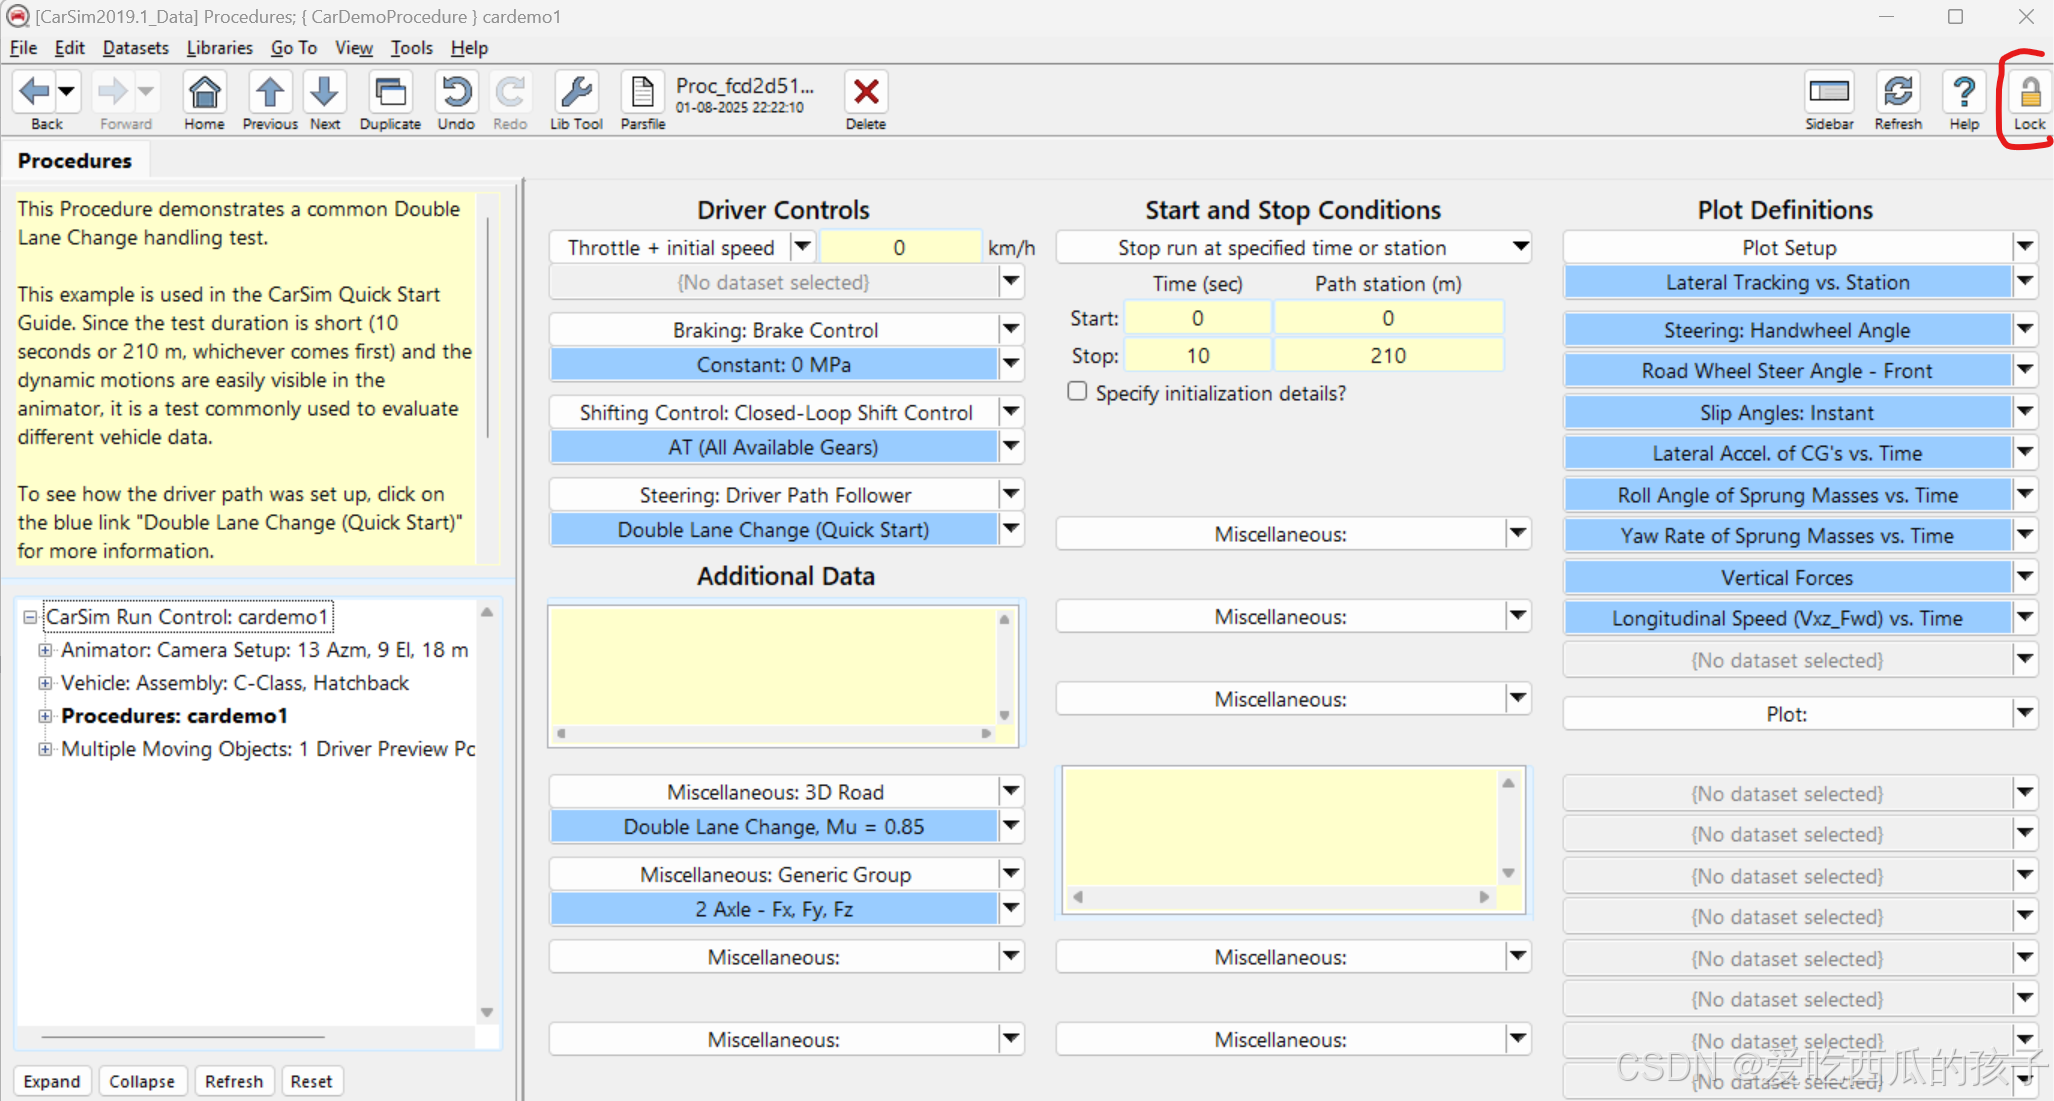This screenshot has height=1101, width=2054.
Task: Enable Specify initialization details checkbox
Action: pyautogui.click(x=1077, y=391)
